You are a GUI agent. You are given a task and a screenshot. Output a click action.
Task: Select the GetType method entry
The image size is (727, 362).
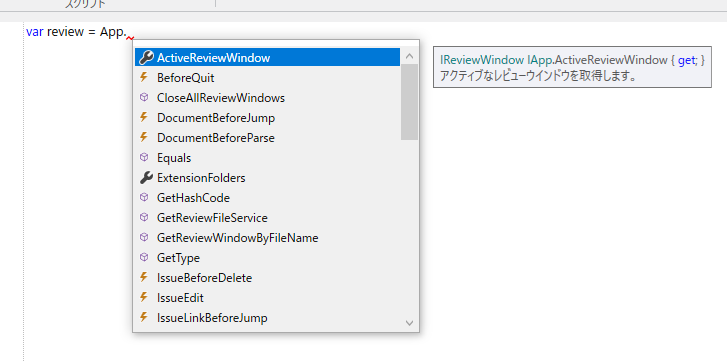[268, 258]
